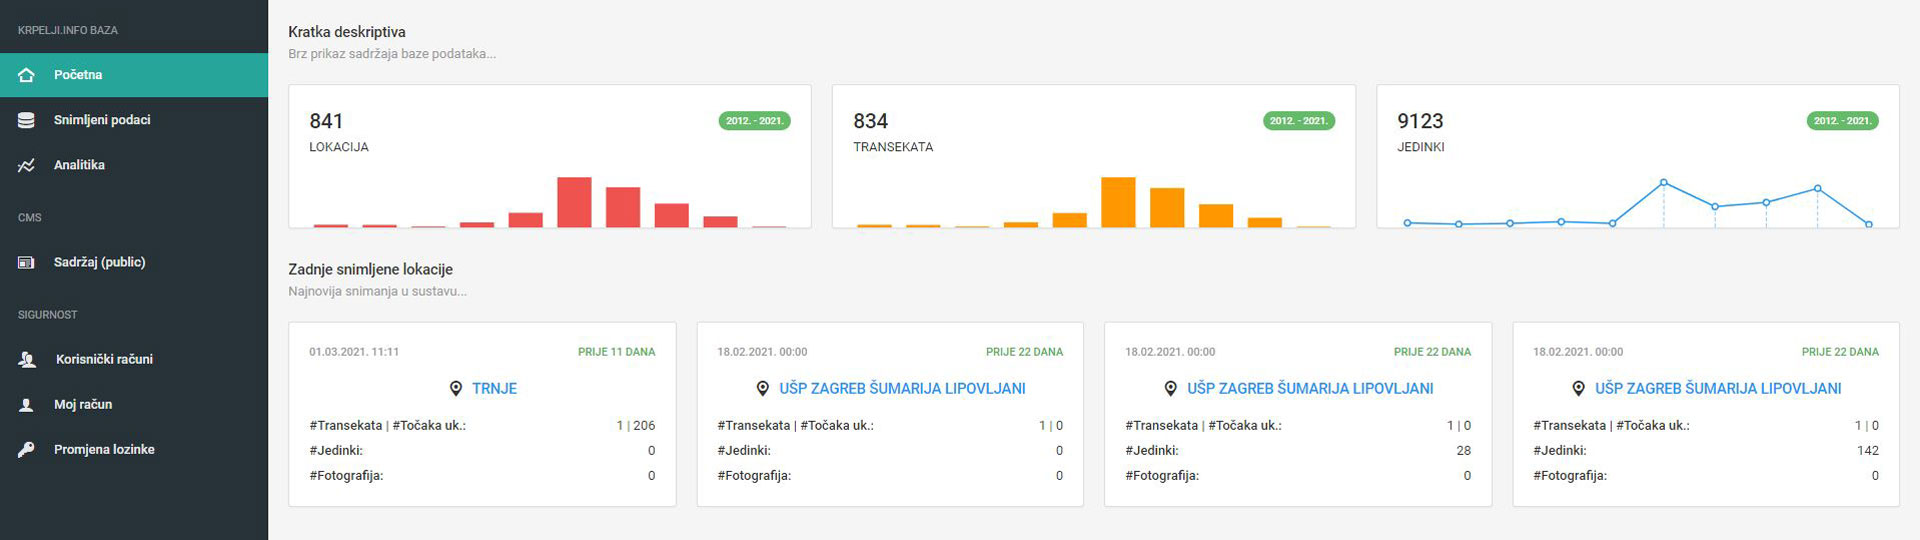Click the tallest red bar in Lokacija chart
1920x540 pixels.
click(x=574, y=202)
